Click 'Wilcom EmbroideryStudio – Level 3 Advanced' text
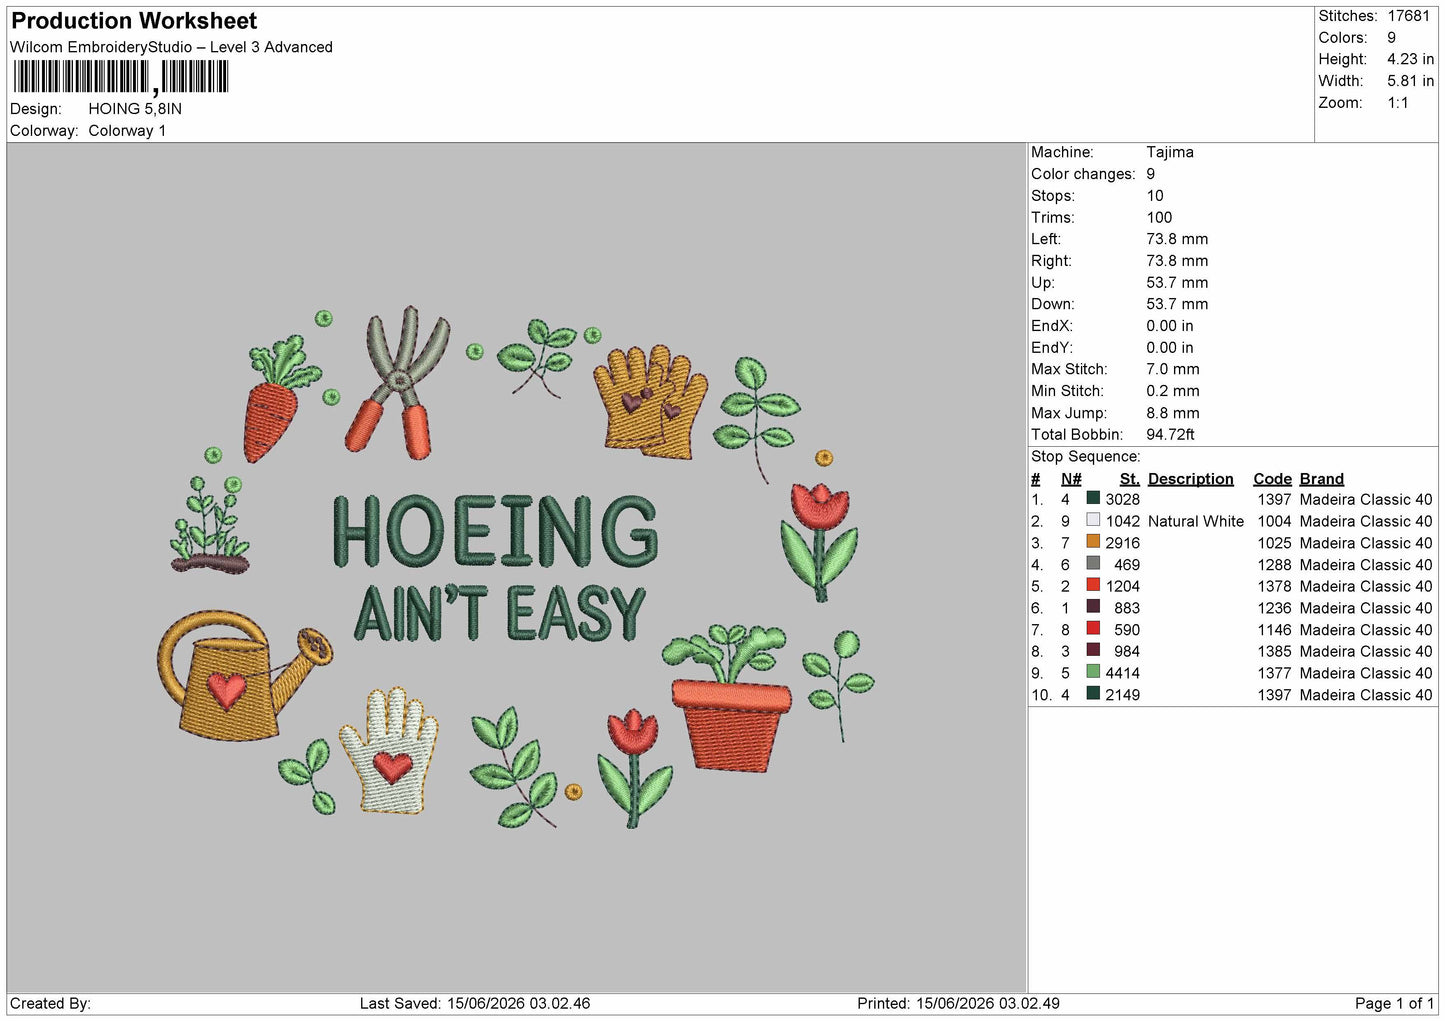This screenshot has height=1021, width=1445. tap(171, 47)
